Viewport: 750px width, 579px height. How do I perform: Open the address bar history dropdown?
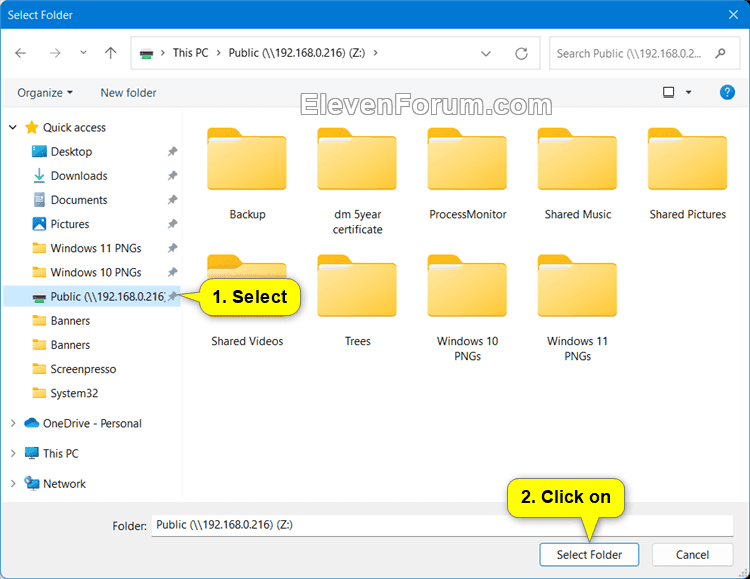tap(486, 54)
